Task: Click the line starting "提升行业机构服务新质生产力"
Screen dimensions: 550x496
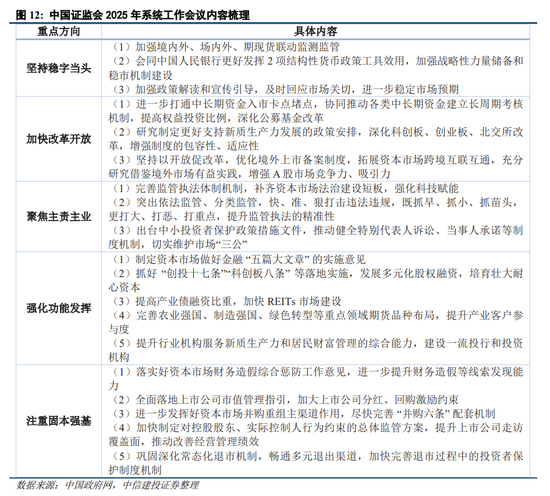Action: coord(316,343)
